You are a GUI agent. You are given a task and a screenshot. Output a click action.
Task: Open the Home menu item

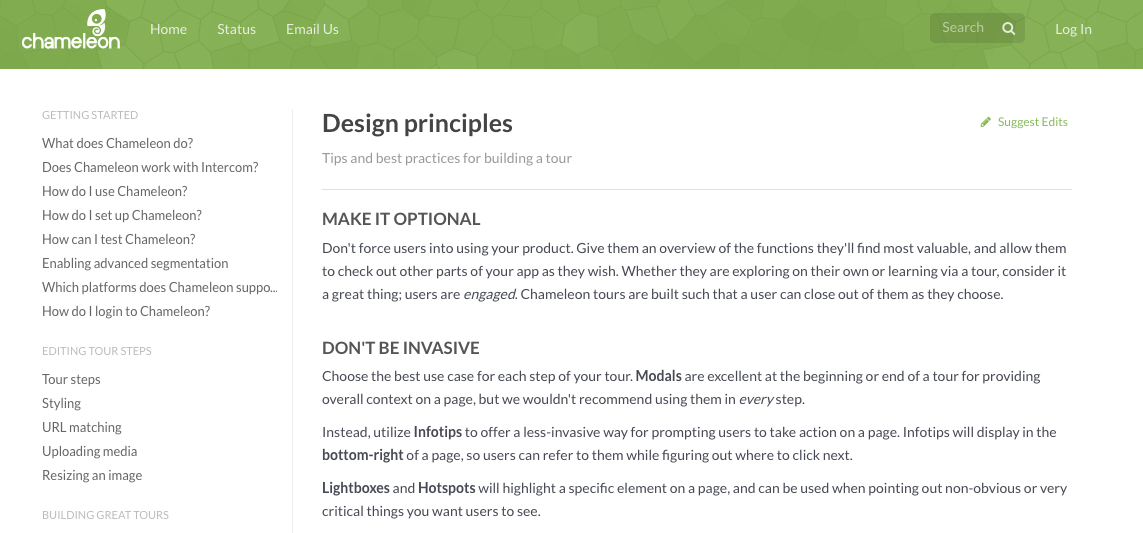pos(168,29)
